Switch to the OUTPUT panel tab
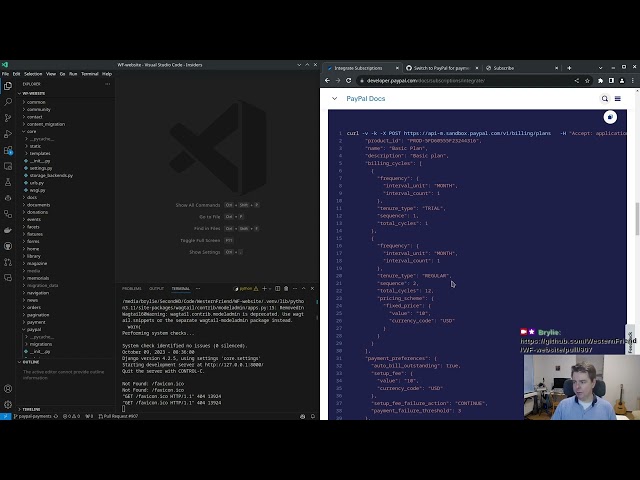 [156, 289]
